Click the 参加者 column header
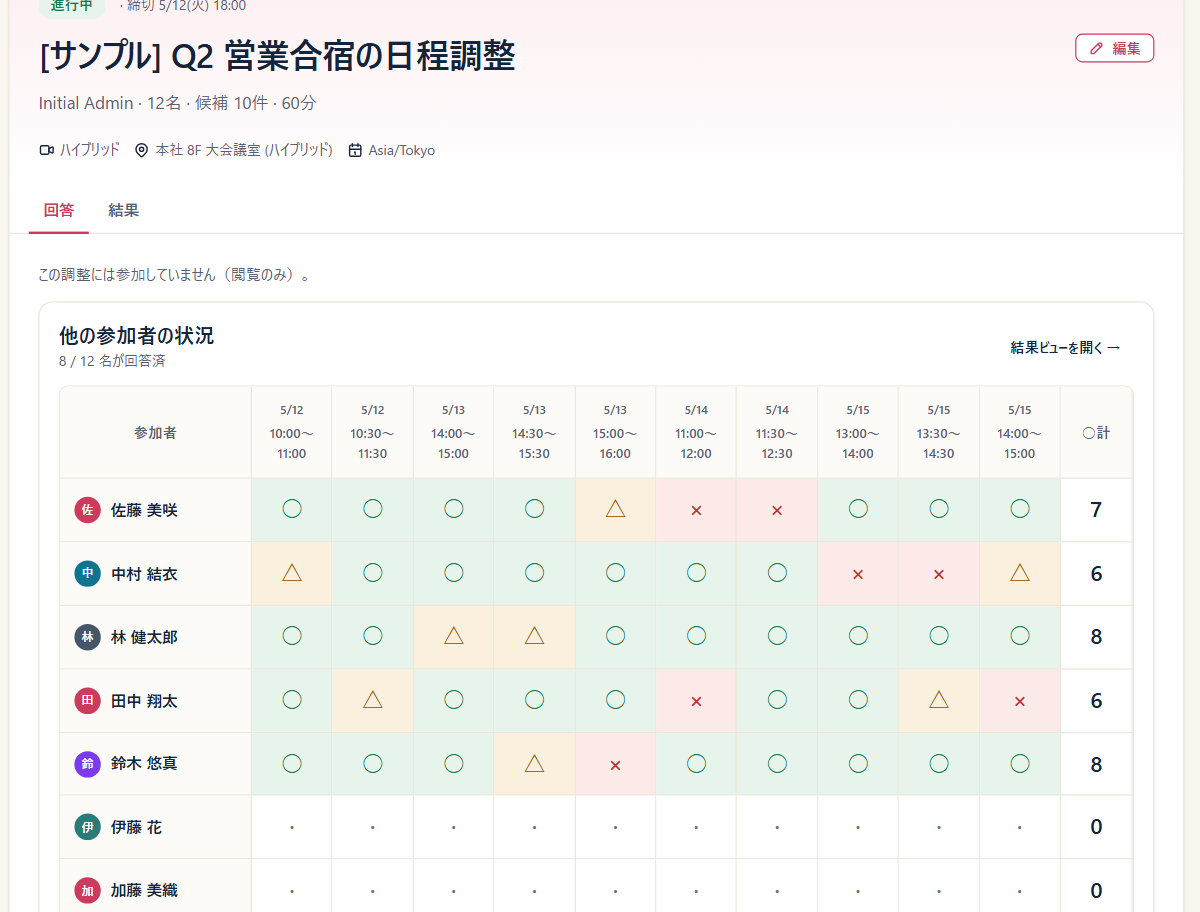 click(x=155, y=433)
